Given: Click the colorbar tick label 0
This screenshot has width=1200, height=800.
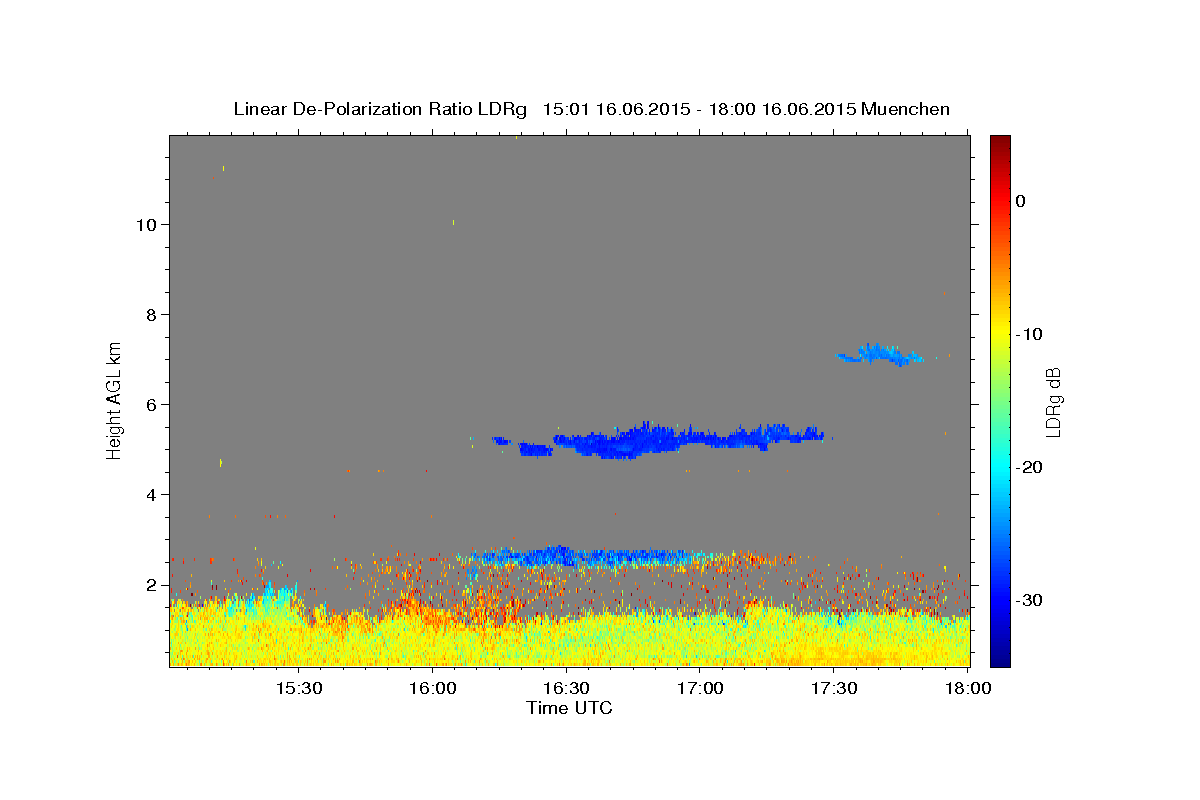Looking at the screenshot, I should (x=1021, y=201).
